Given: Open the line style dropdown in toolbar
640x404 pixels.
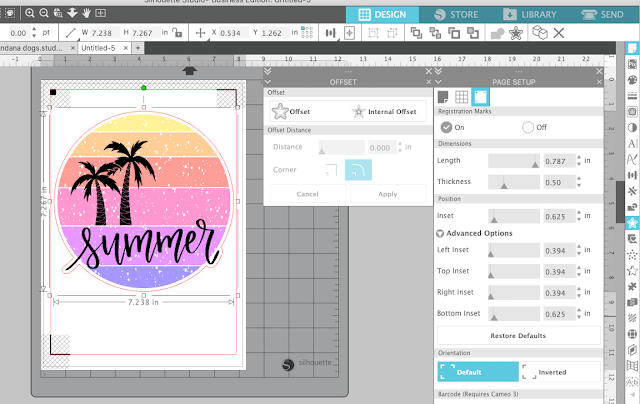Looking at the screenshot, I should [71, 33].
